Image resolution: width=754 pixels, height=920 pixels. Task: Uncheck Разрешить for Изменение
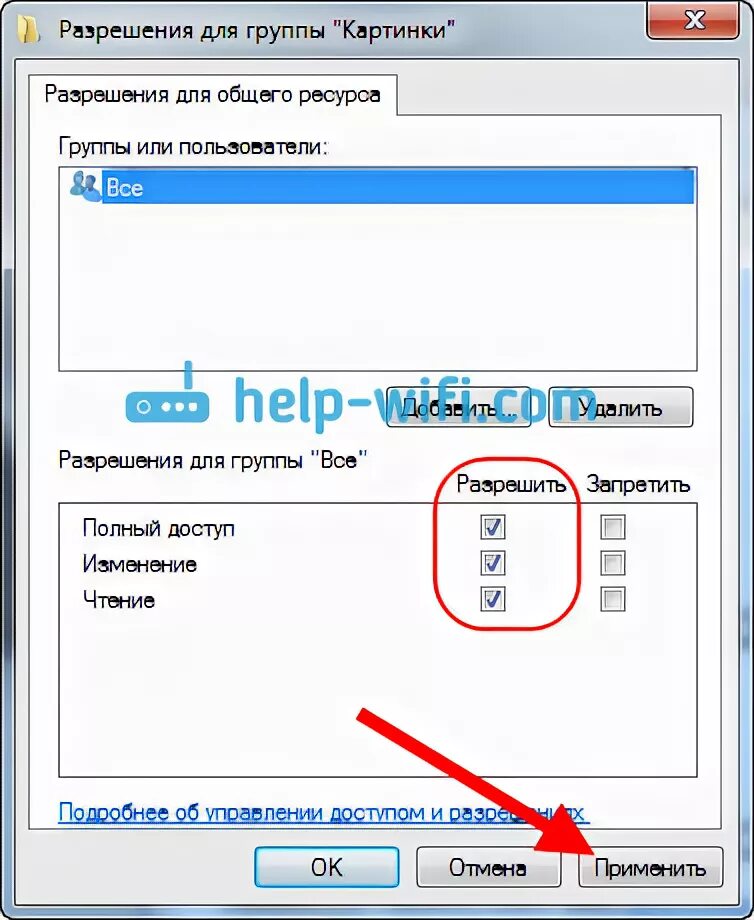492,563
